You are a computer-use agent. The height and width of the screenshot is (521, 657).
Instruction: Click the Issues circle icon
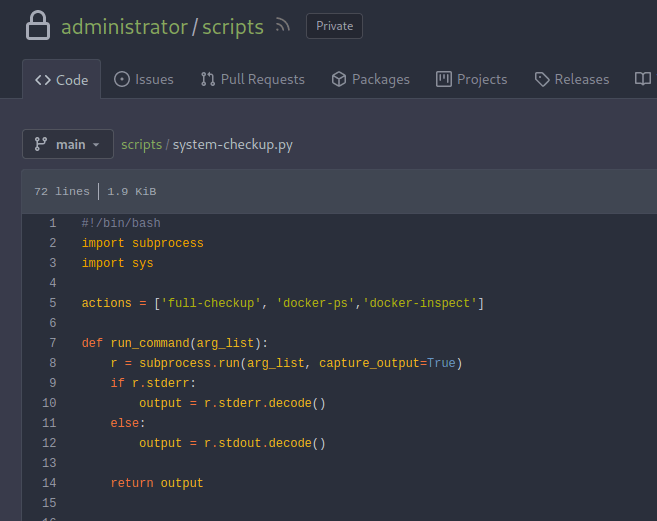pos(122,79)
